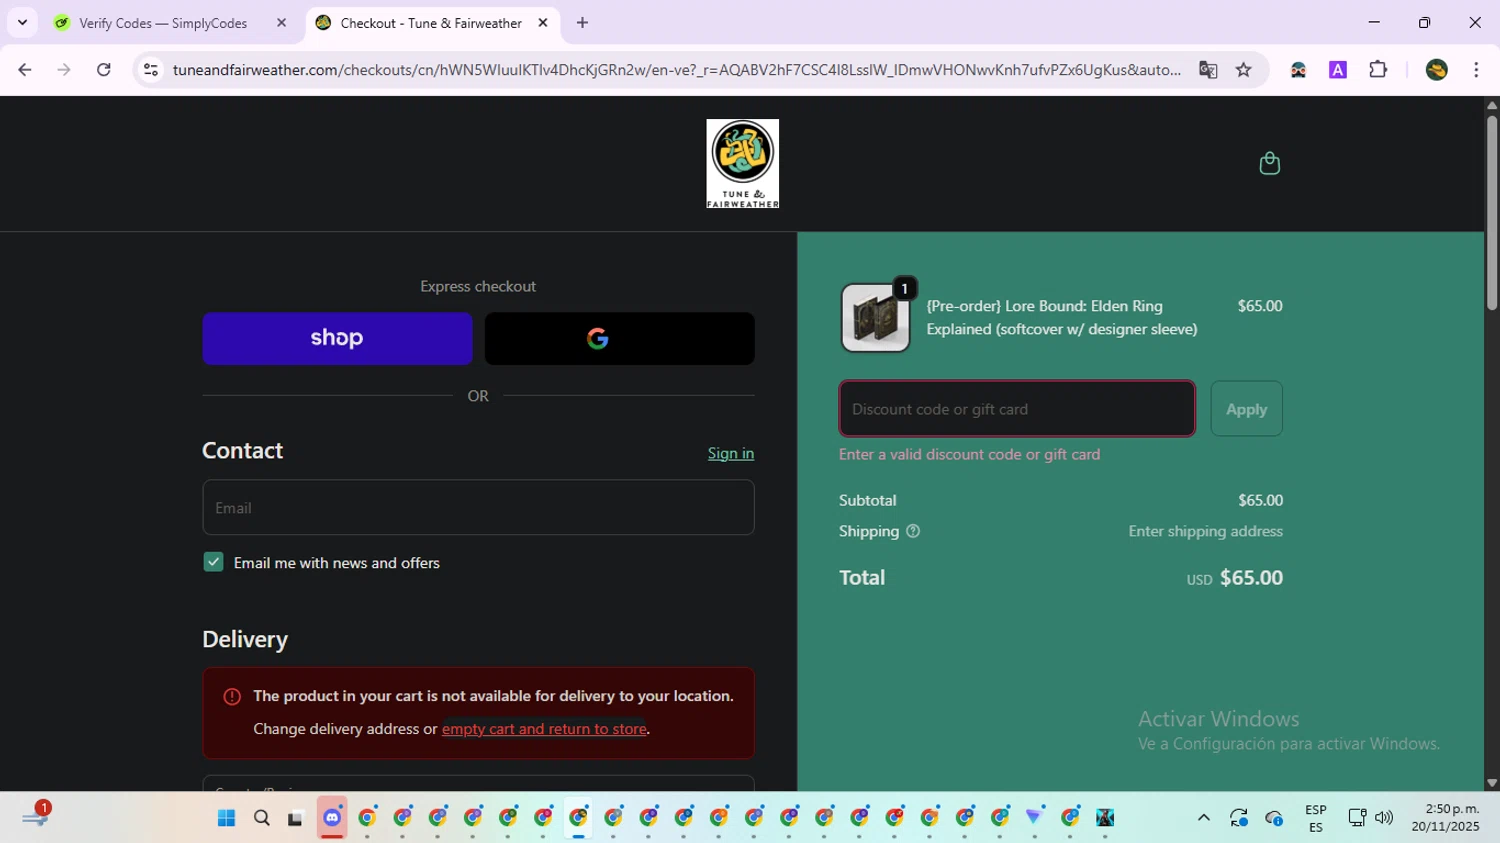Reload the checkout page
The height and width of the screenshot is (843, 1500).
pyautogui.click(x=104, y=70)
